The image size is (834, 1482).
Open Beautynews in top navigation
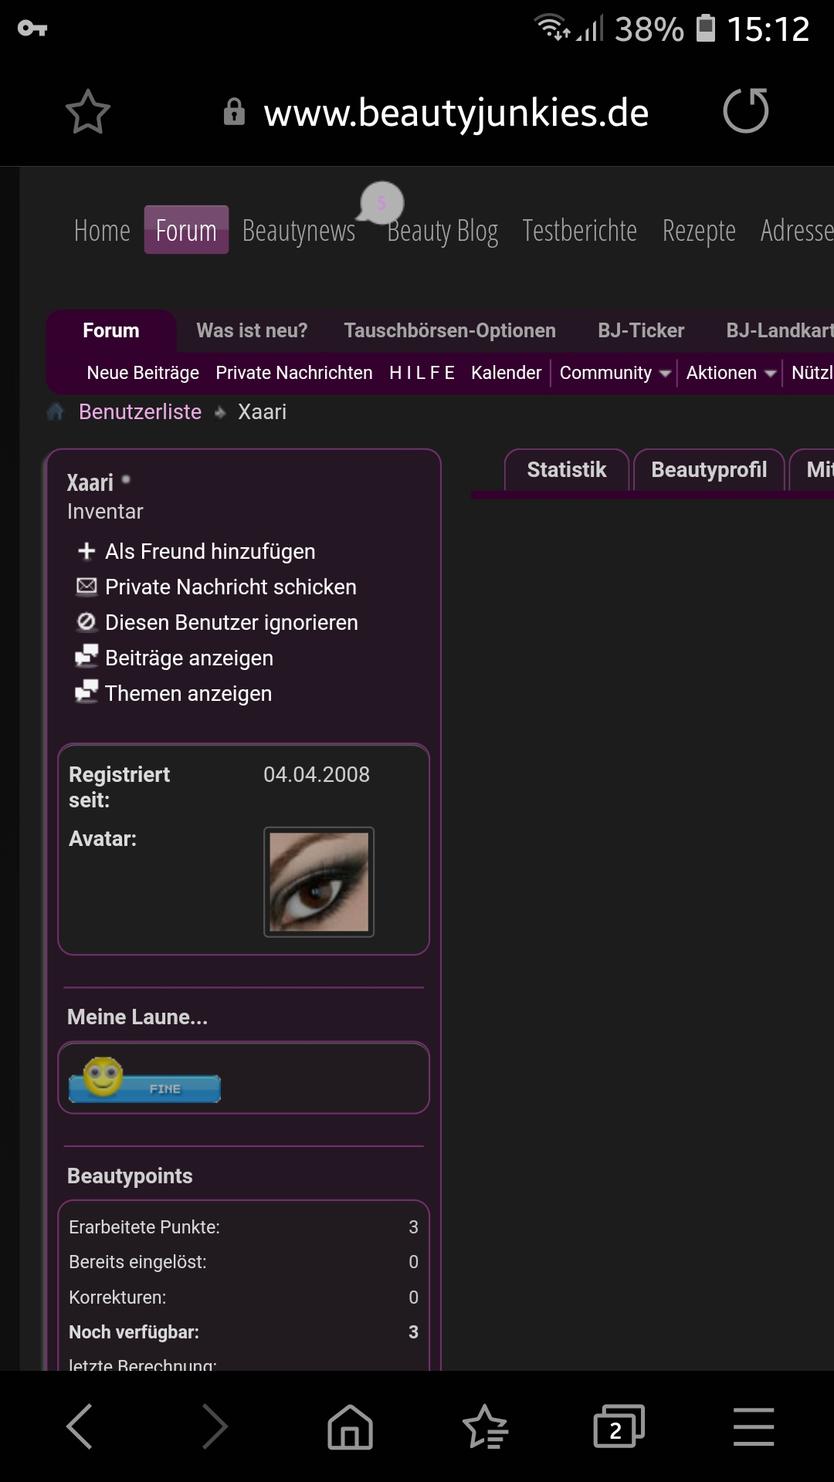pos(298,231)
